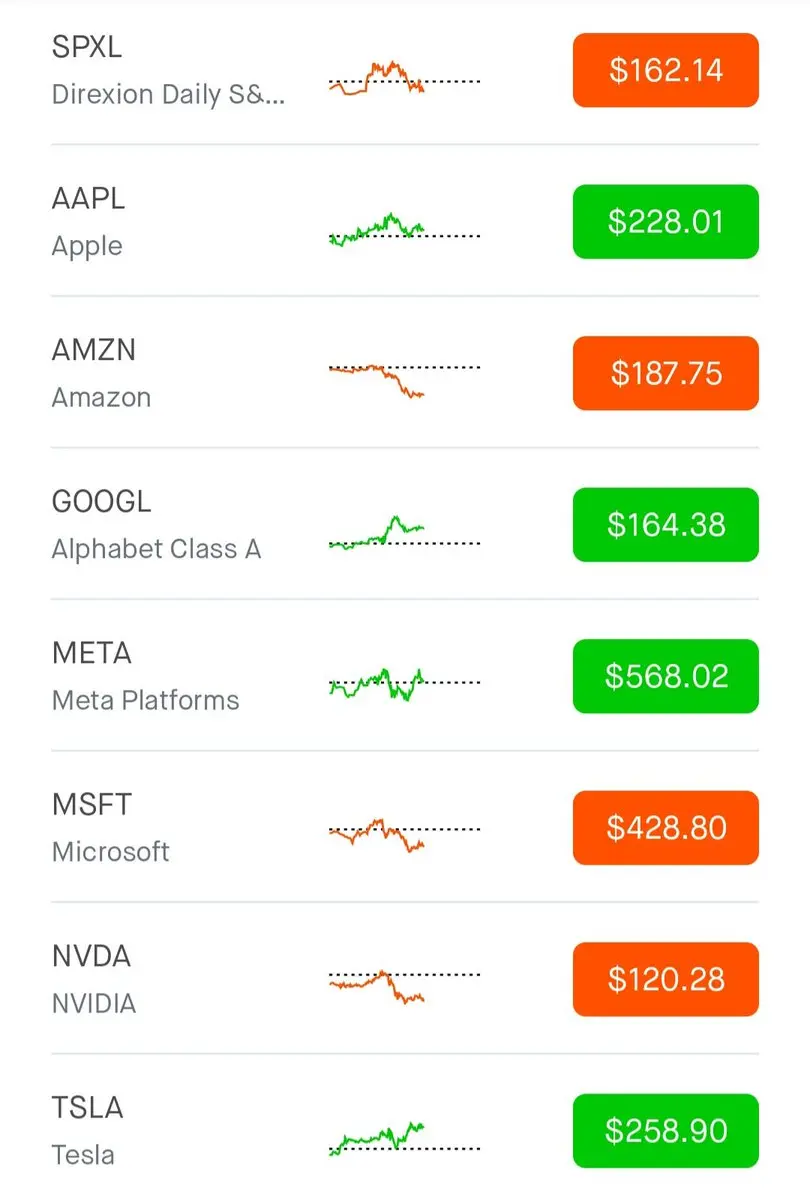810x1200 pixels.
Task: Tap the $568.02 Meta price button
Action: click(666, 676)
